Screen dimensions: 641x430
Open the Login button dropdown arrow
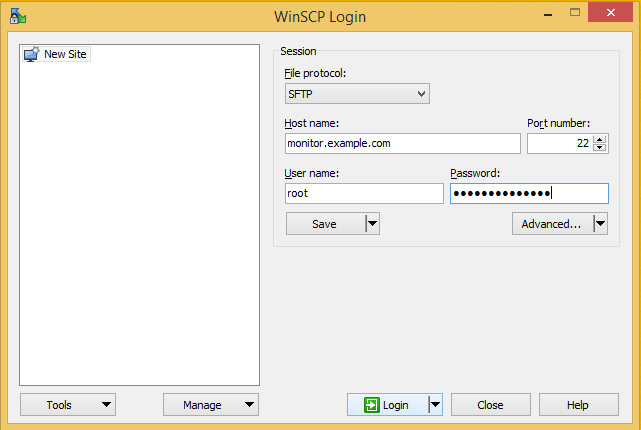[436, 405]
